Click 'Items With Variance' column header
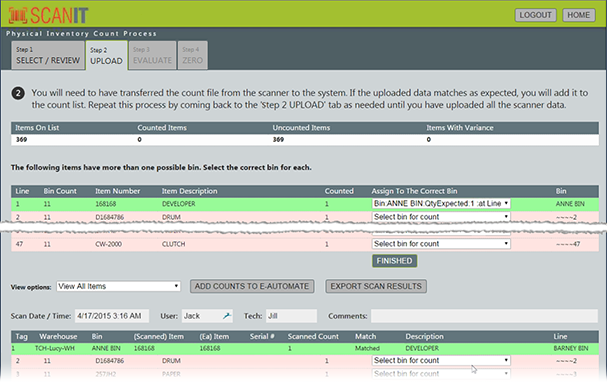The width and height of the screenshot is (607, 382). click(x=460, y=128)
